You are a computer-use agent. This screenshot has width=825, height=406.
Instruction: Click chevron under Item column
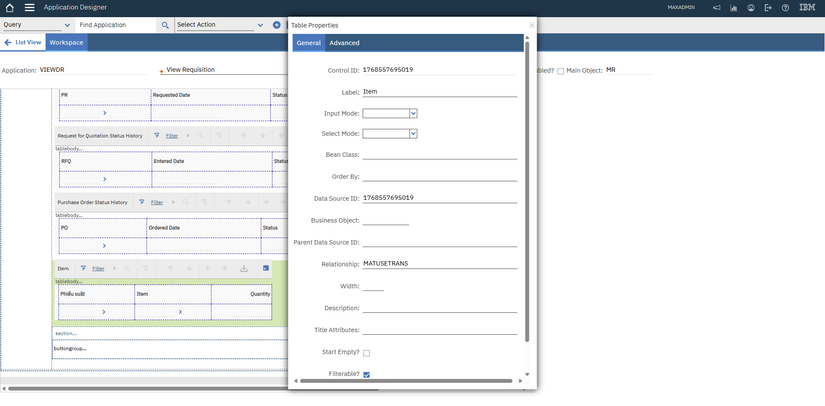(180, 312)
